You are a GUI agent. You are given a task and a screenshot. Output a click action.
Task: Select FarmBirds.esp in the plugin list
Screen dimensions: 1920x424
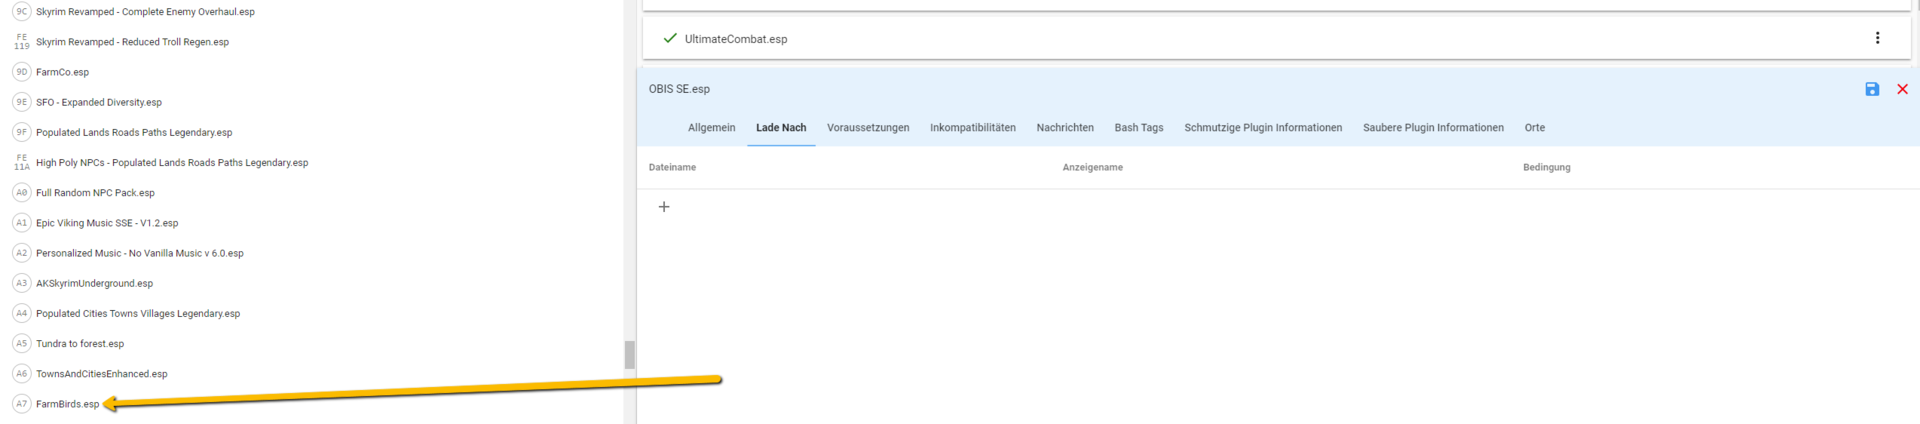(x=68, y=404)
